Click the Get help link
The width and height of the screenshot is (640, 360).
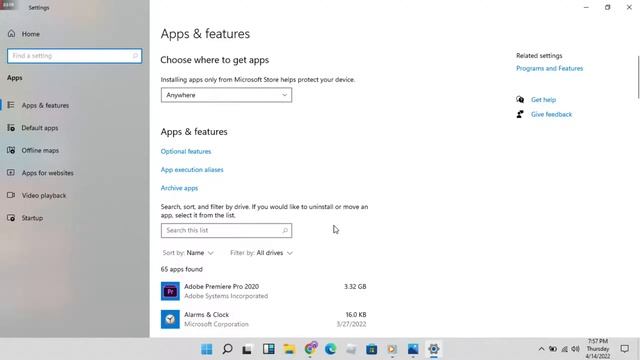coord(543,100)
